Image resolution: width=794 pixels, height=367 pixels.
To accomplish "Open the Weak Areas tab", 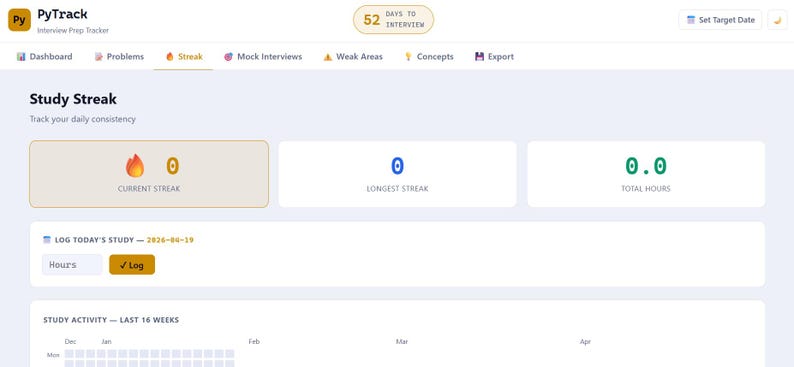I will (x=353, y=57).
